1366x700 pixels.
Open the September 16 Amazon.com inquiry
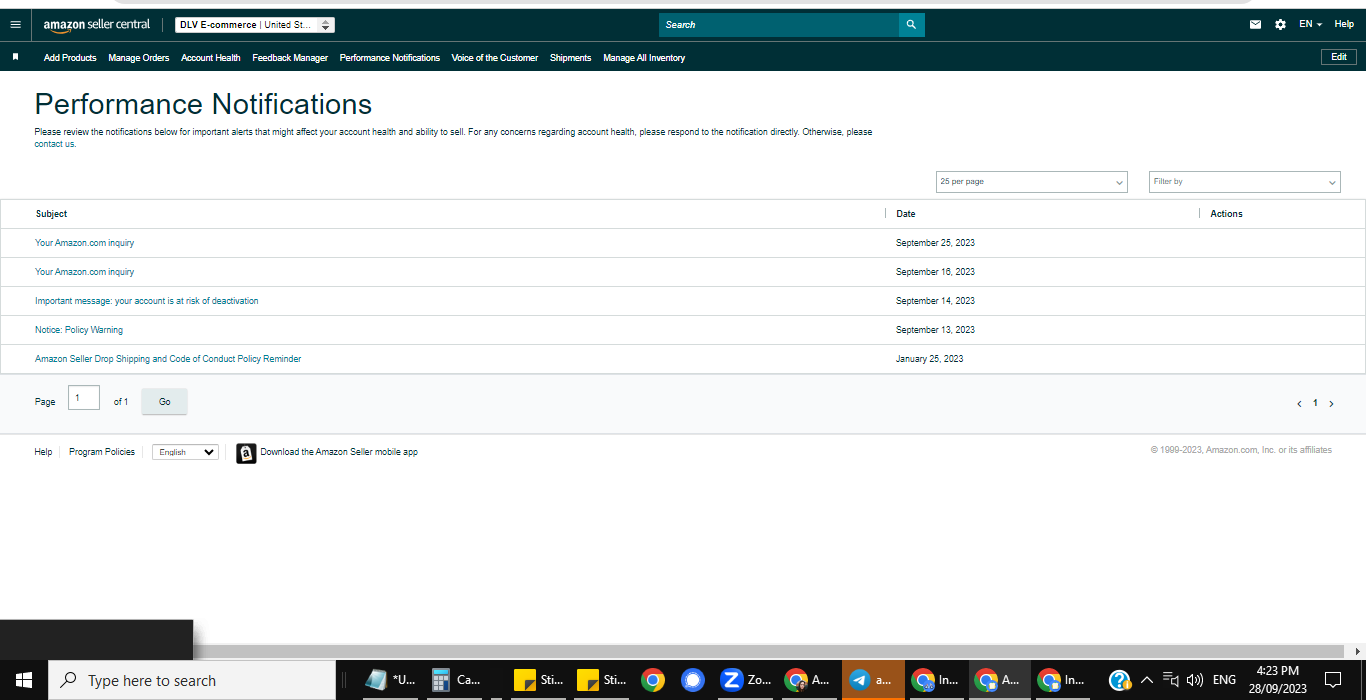84,272
